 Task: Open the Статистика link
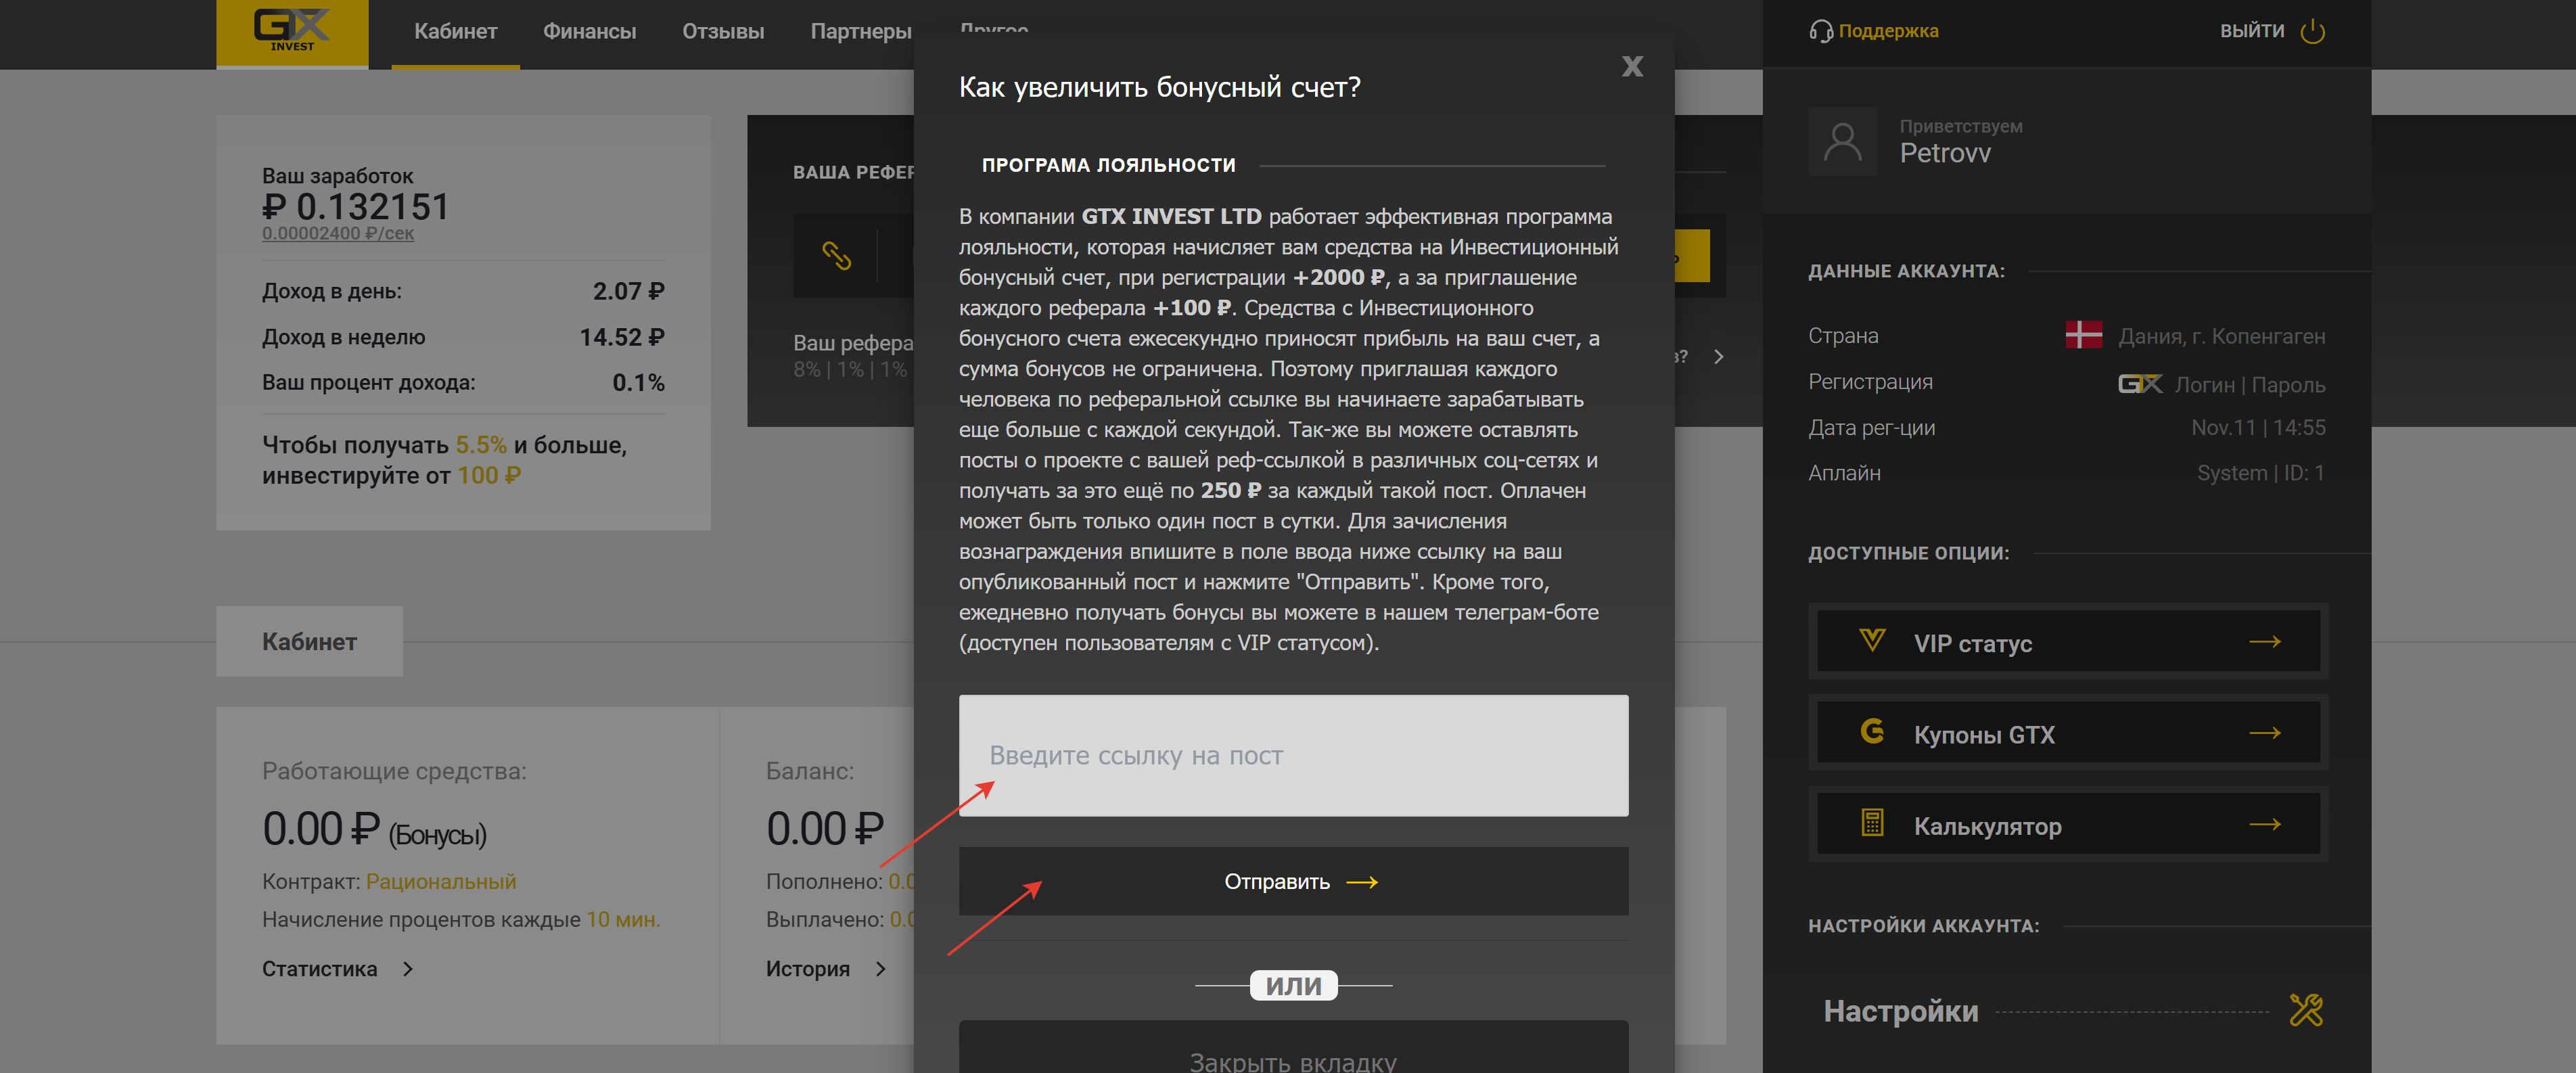[x=319, y=969]
